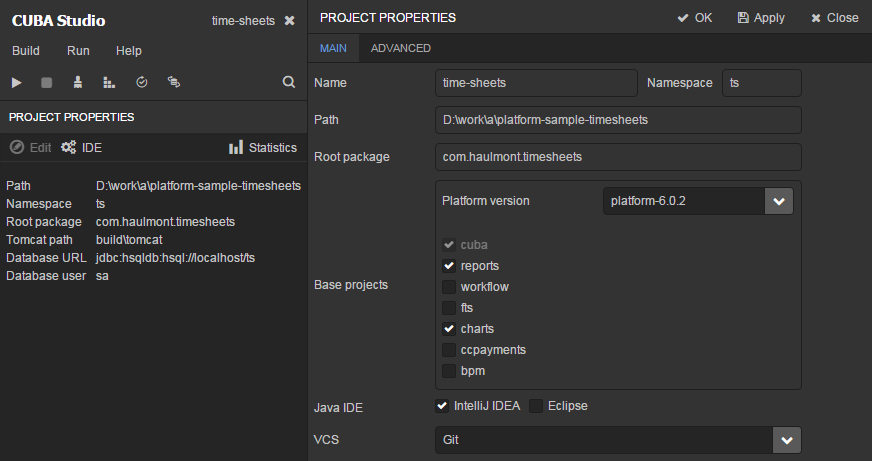This screenshot has width=872, height=461.
Task: Start the application server with play icon
Action: coord(17,83)
